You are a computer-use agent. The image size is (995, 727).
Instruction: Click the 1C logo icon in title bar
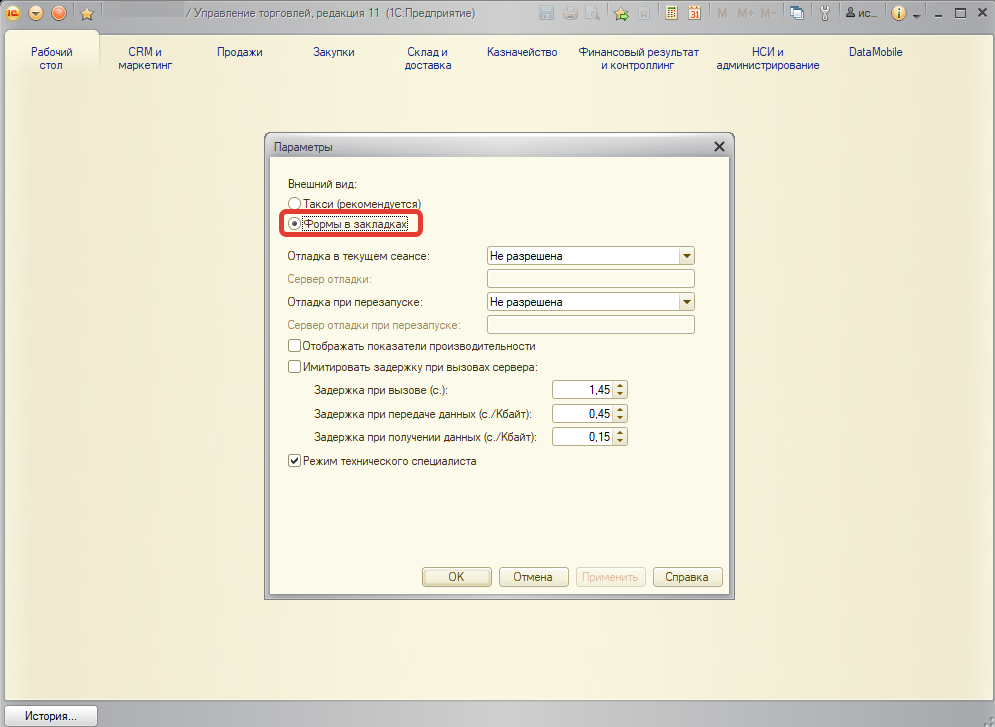coord(13,13)
